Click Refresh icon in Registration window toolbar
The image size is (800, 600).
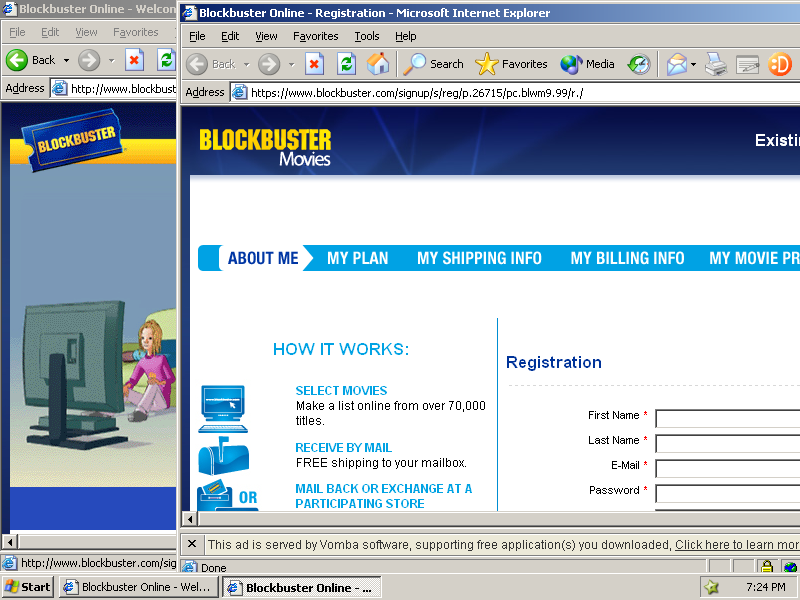[x=346, y=64]
